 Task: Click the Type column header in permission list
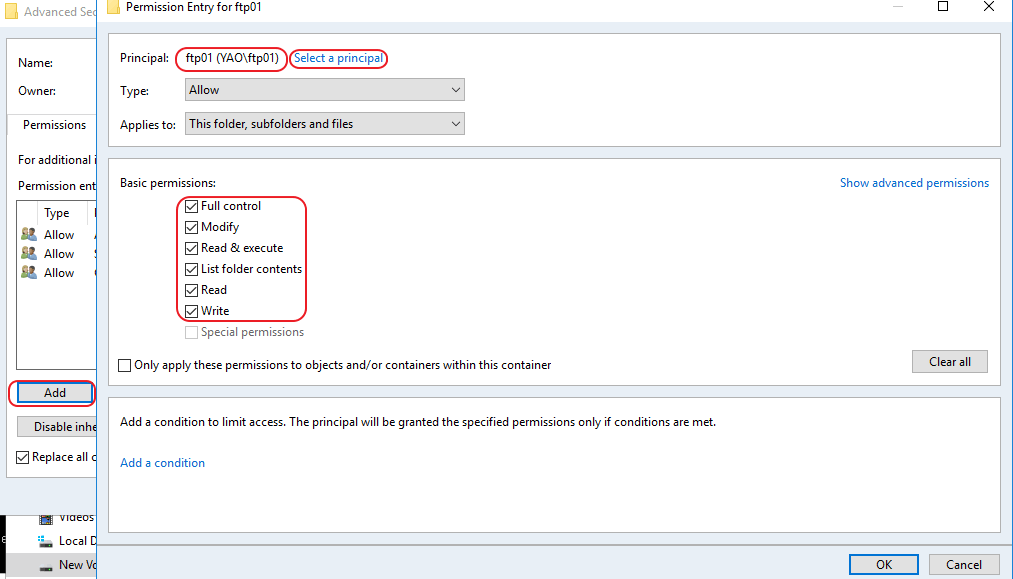point(56,213)
